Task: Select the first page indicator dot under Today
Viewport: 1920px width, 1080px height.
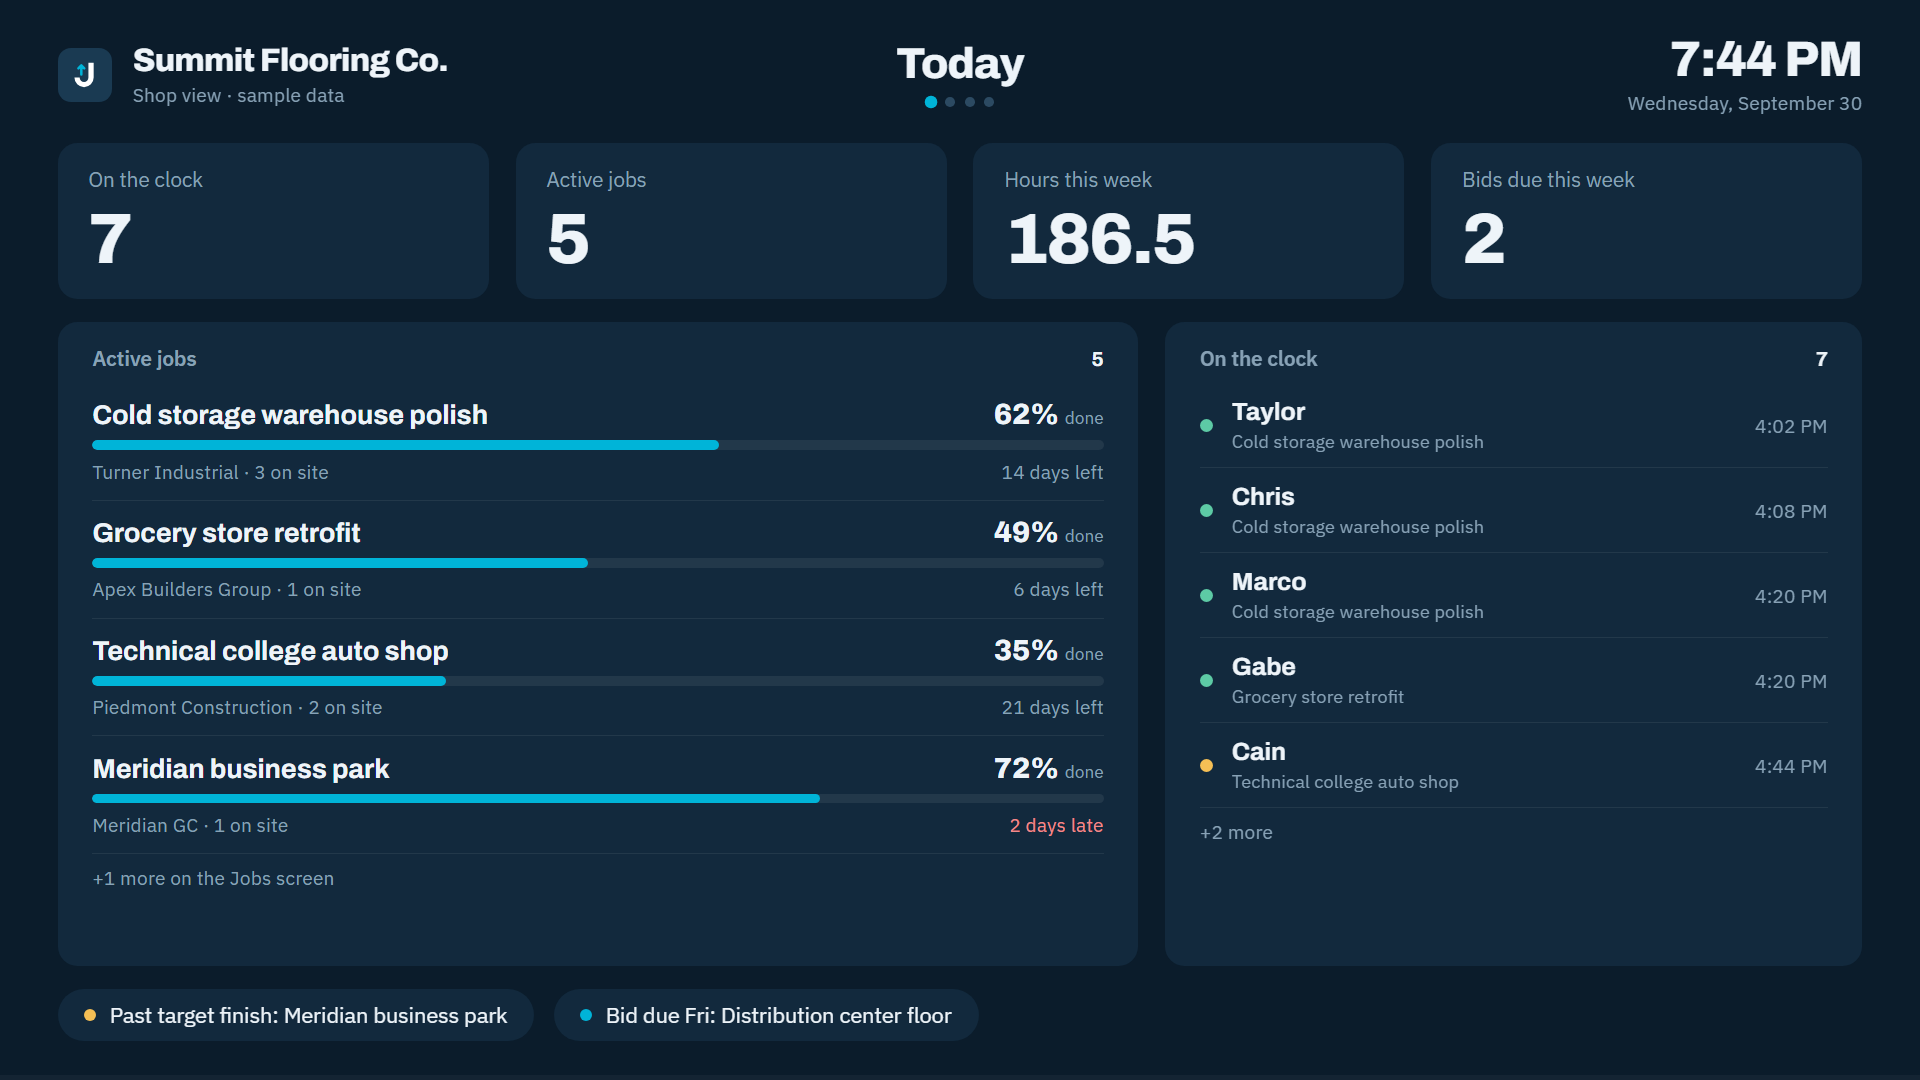Action: click(x=931, y=102)
